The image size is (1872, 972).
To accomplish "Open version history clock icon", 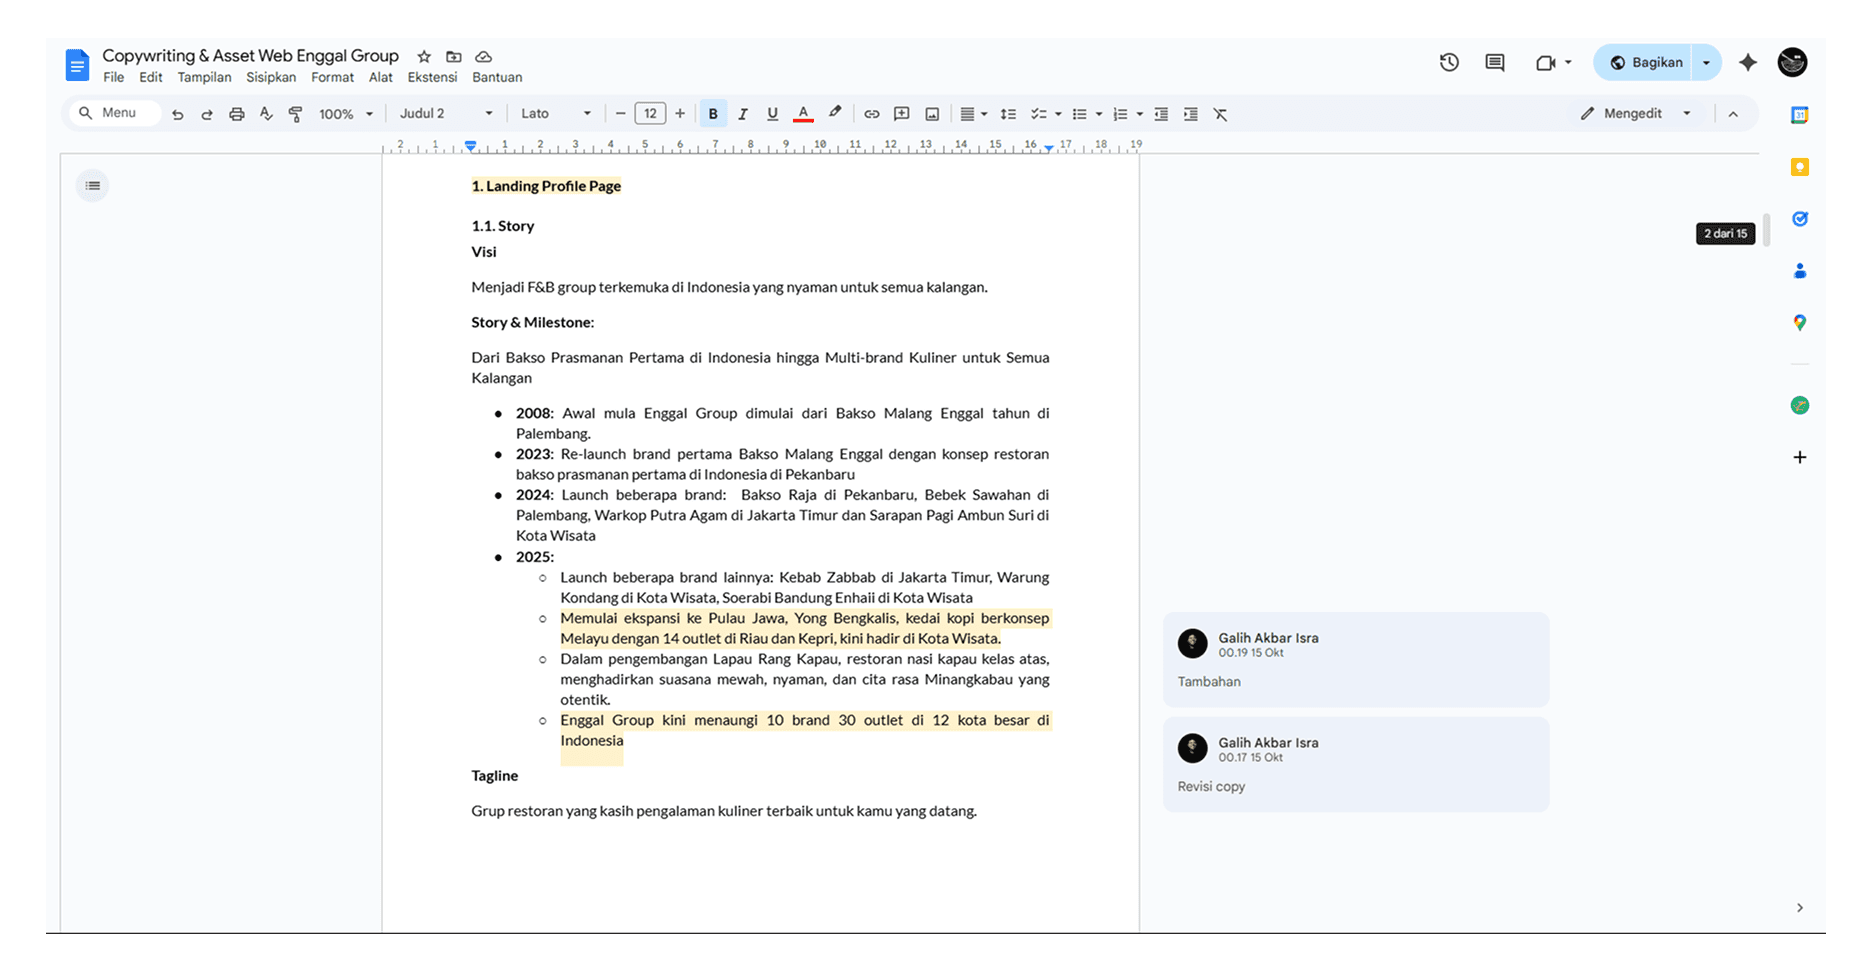I will point(1449,63).
